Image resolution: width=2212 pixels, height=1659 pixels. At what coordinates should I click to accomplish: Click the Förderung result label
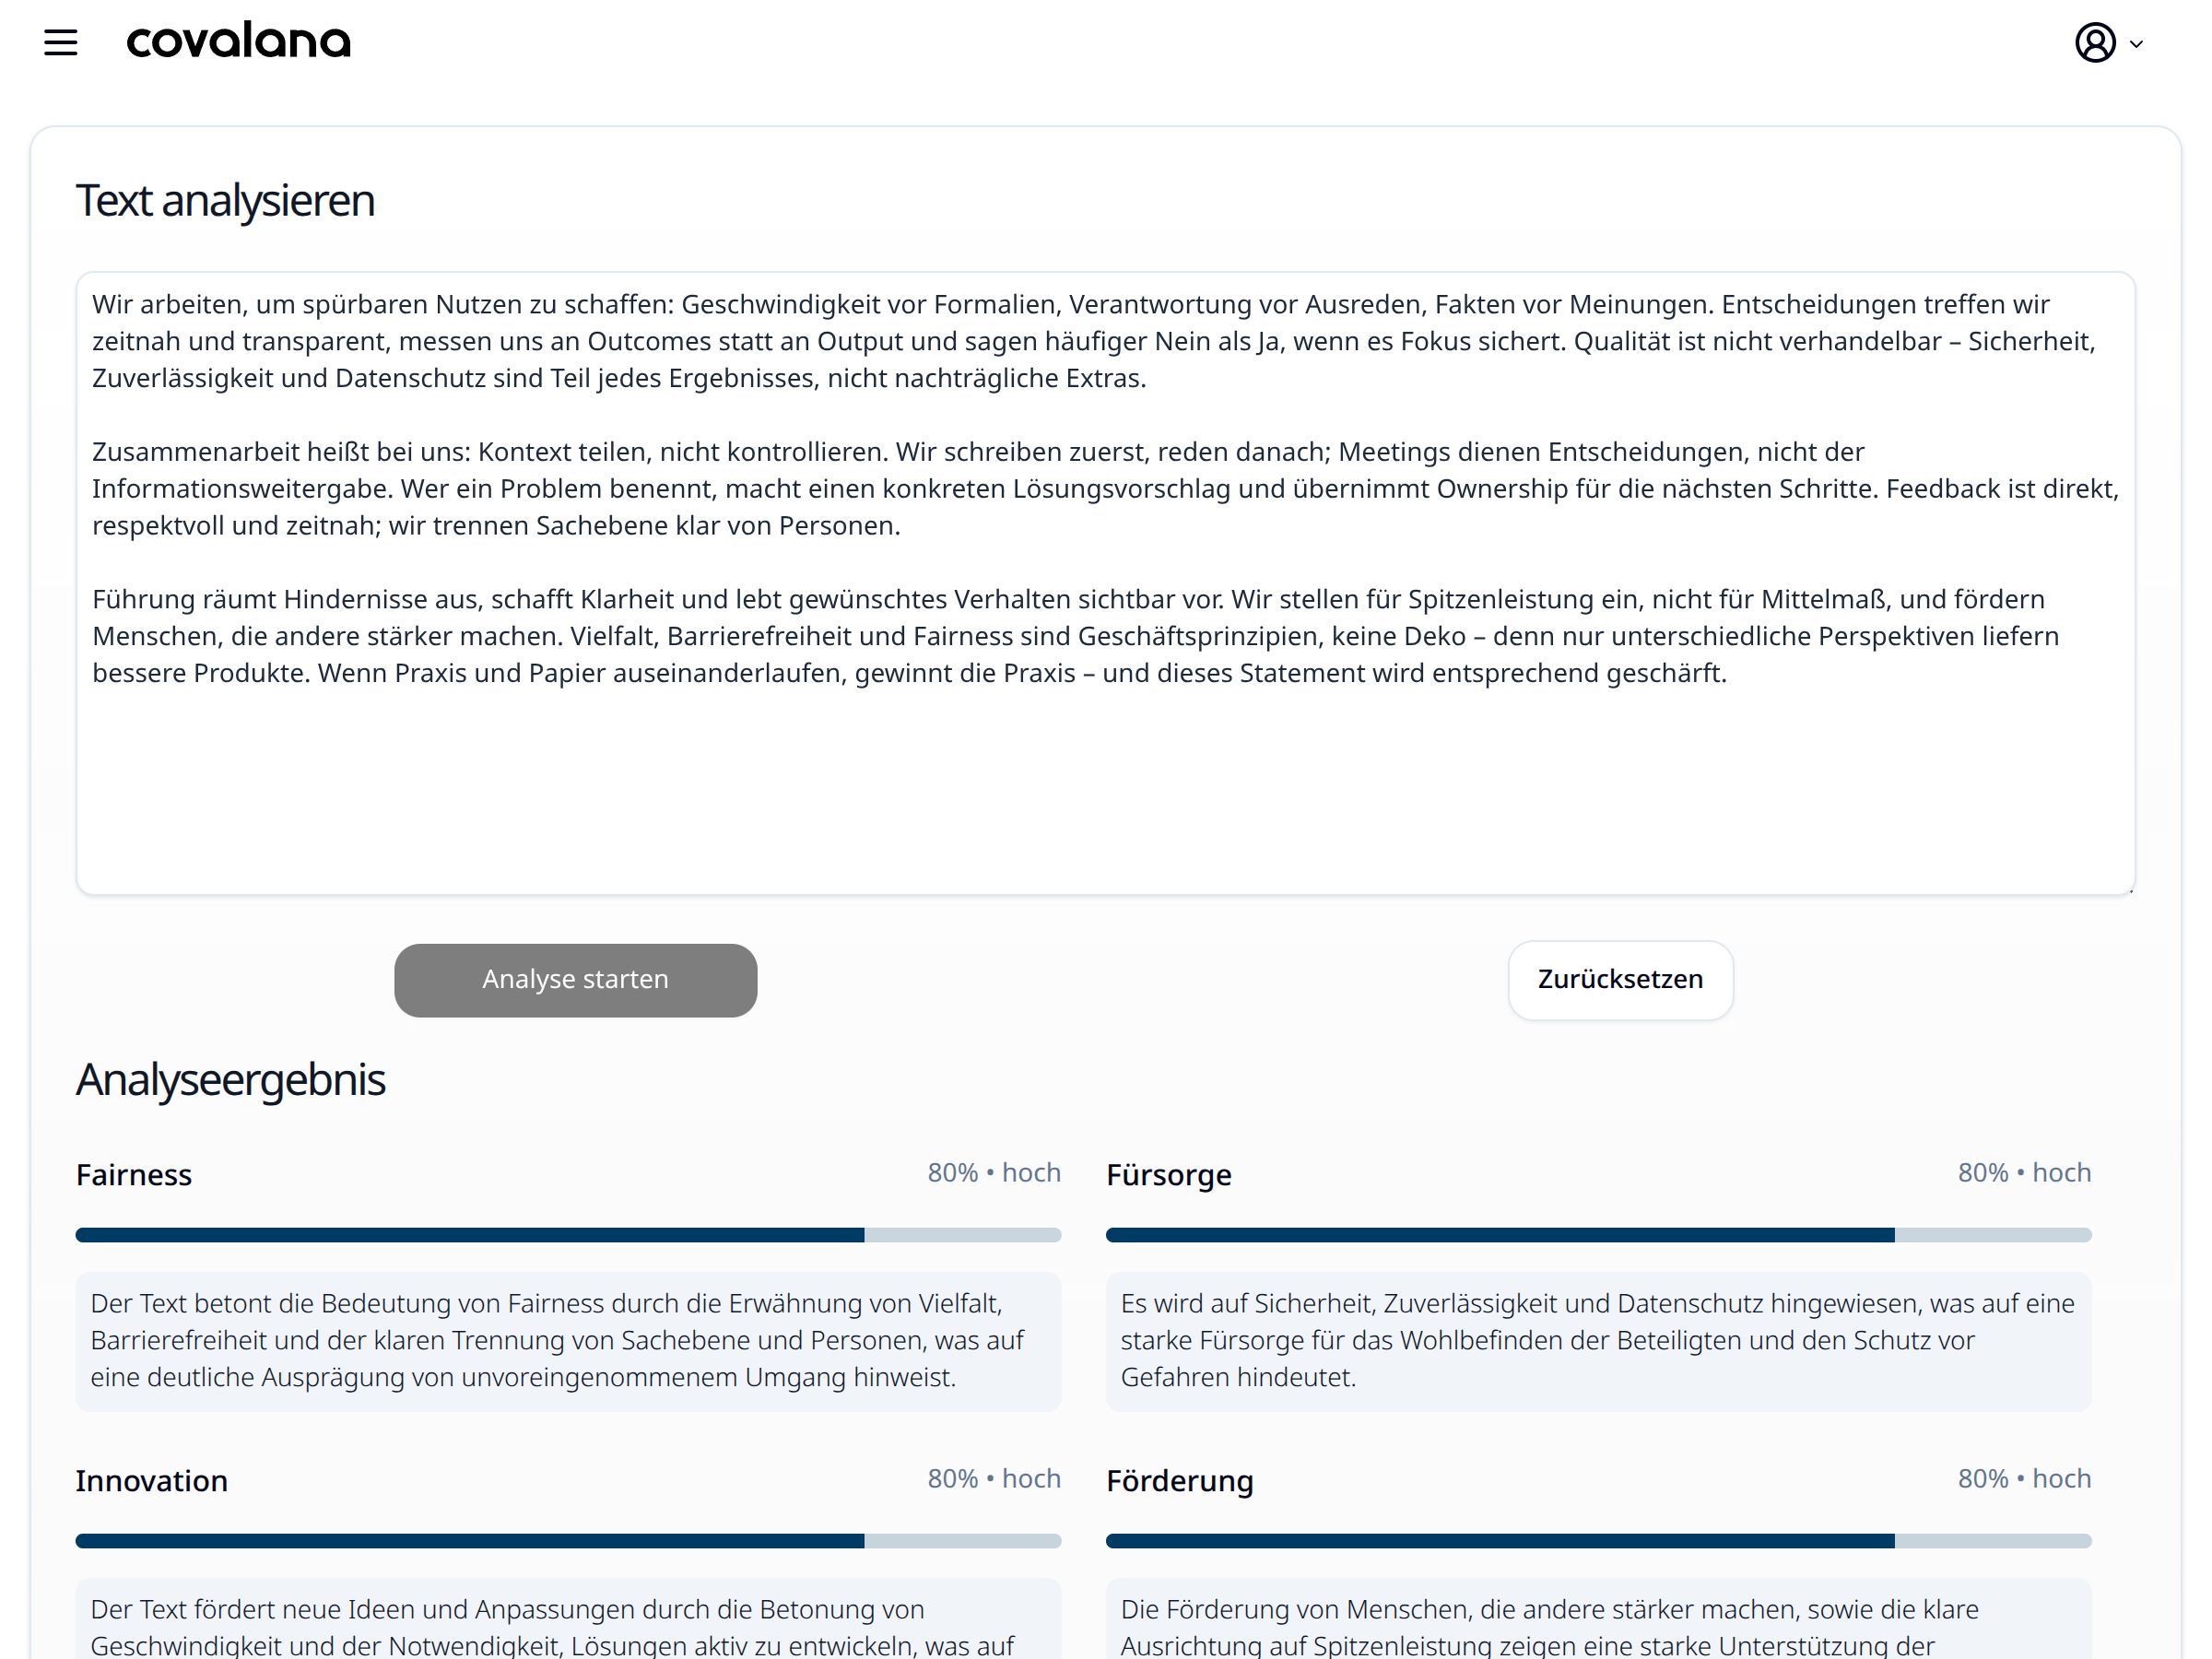[1180, 1481]
